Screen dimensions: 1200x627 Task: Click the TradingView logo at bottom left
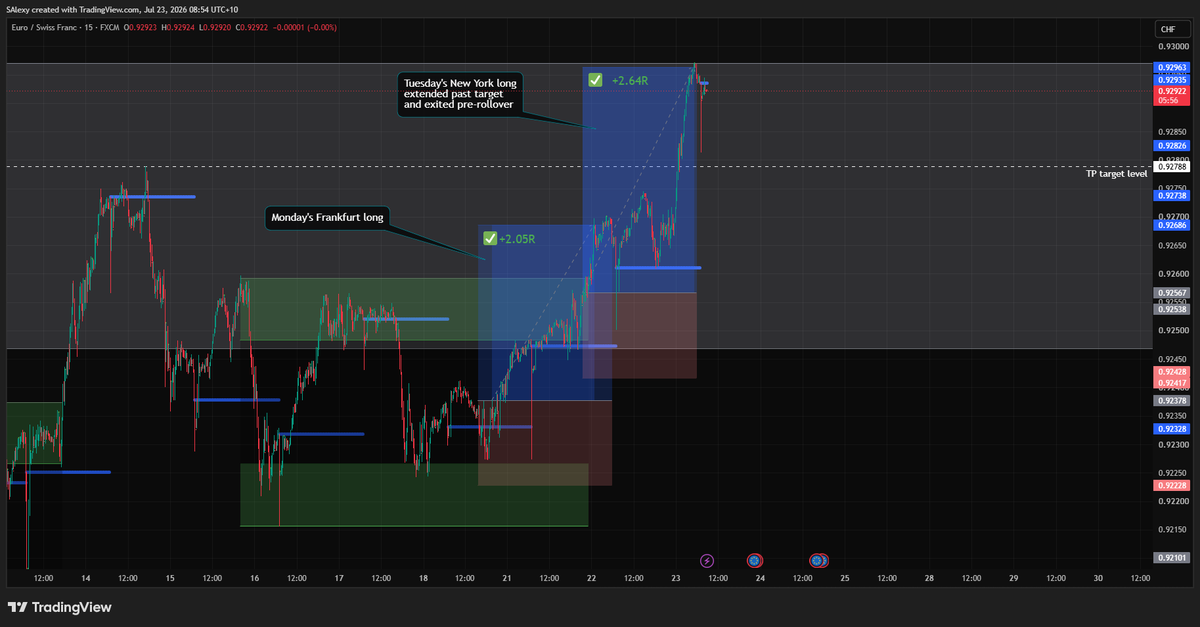pyautogui.click(x=59, y=607)
